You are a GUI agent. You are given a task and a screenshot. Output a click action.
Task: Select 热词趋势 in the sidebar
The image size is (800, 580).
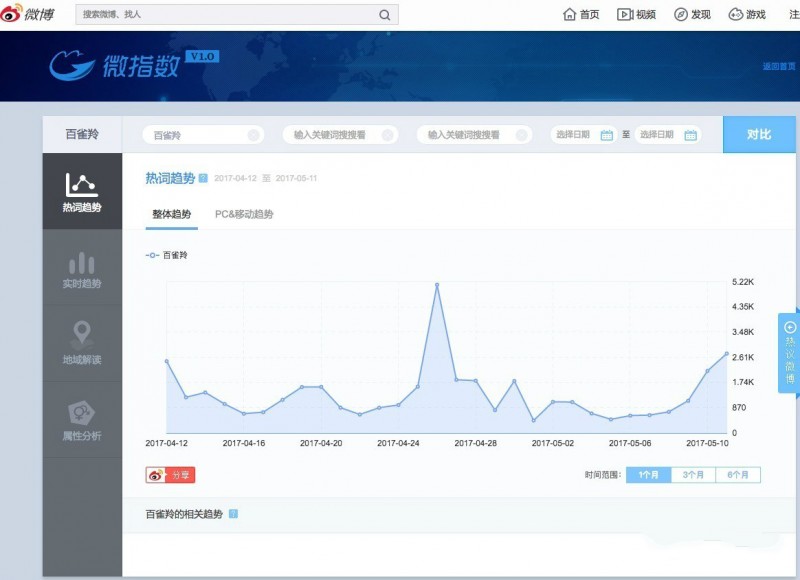tap(82, 191)
